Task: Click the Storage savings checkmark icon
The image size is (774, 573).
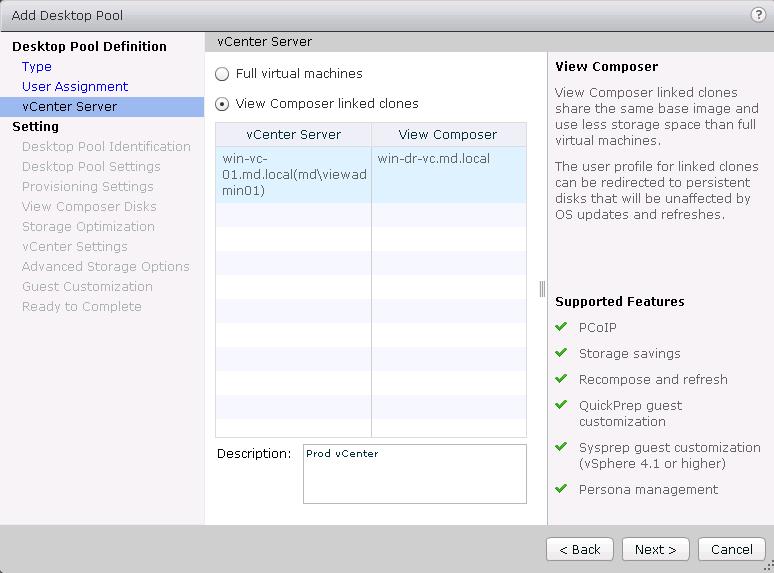Action: (562, 353)
